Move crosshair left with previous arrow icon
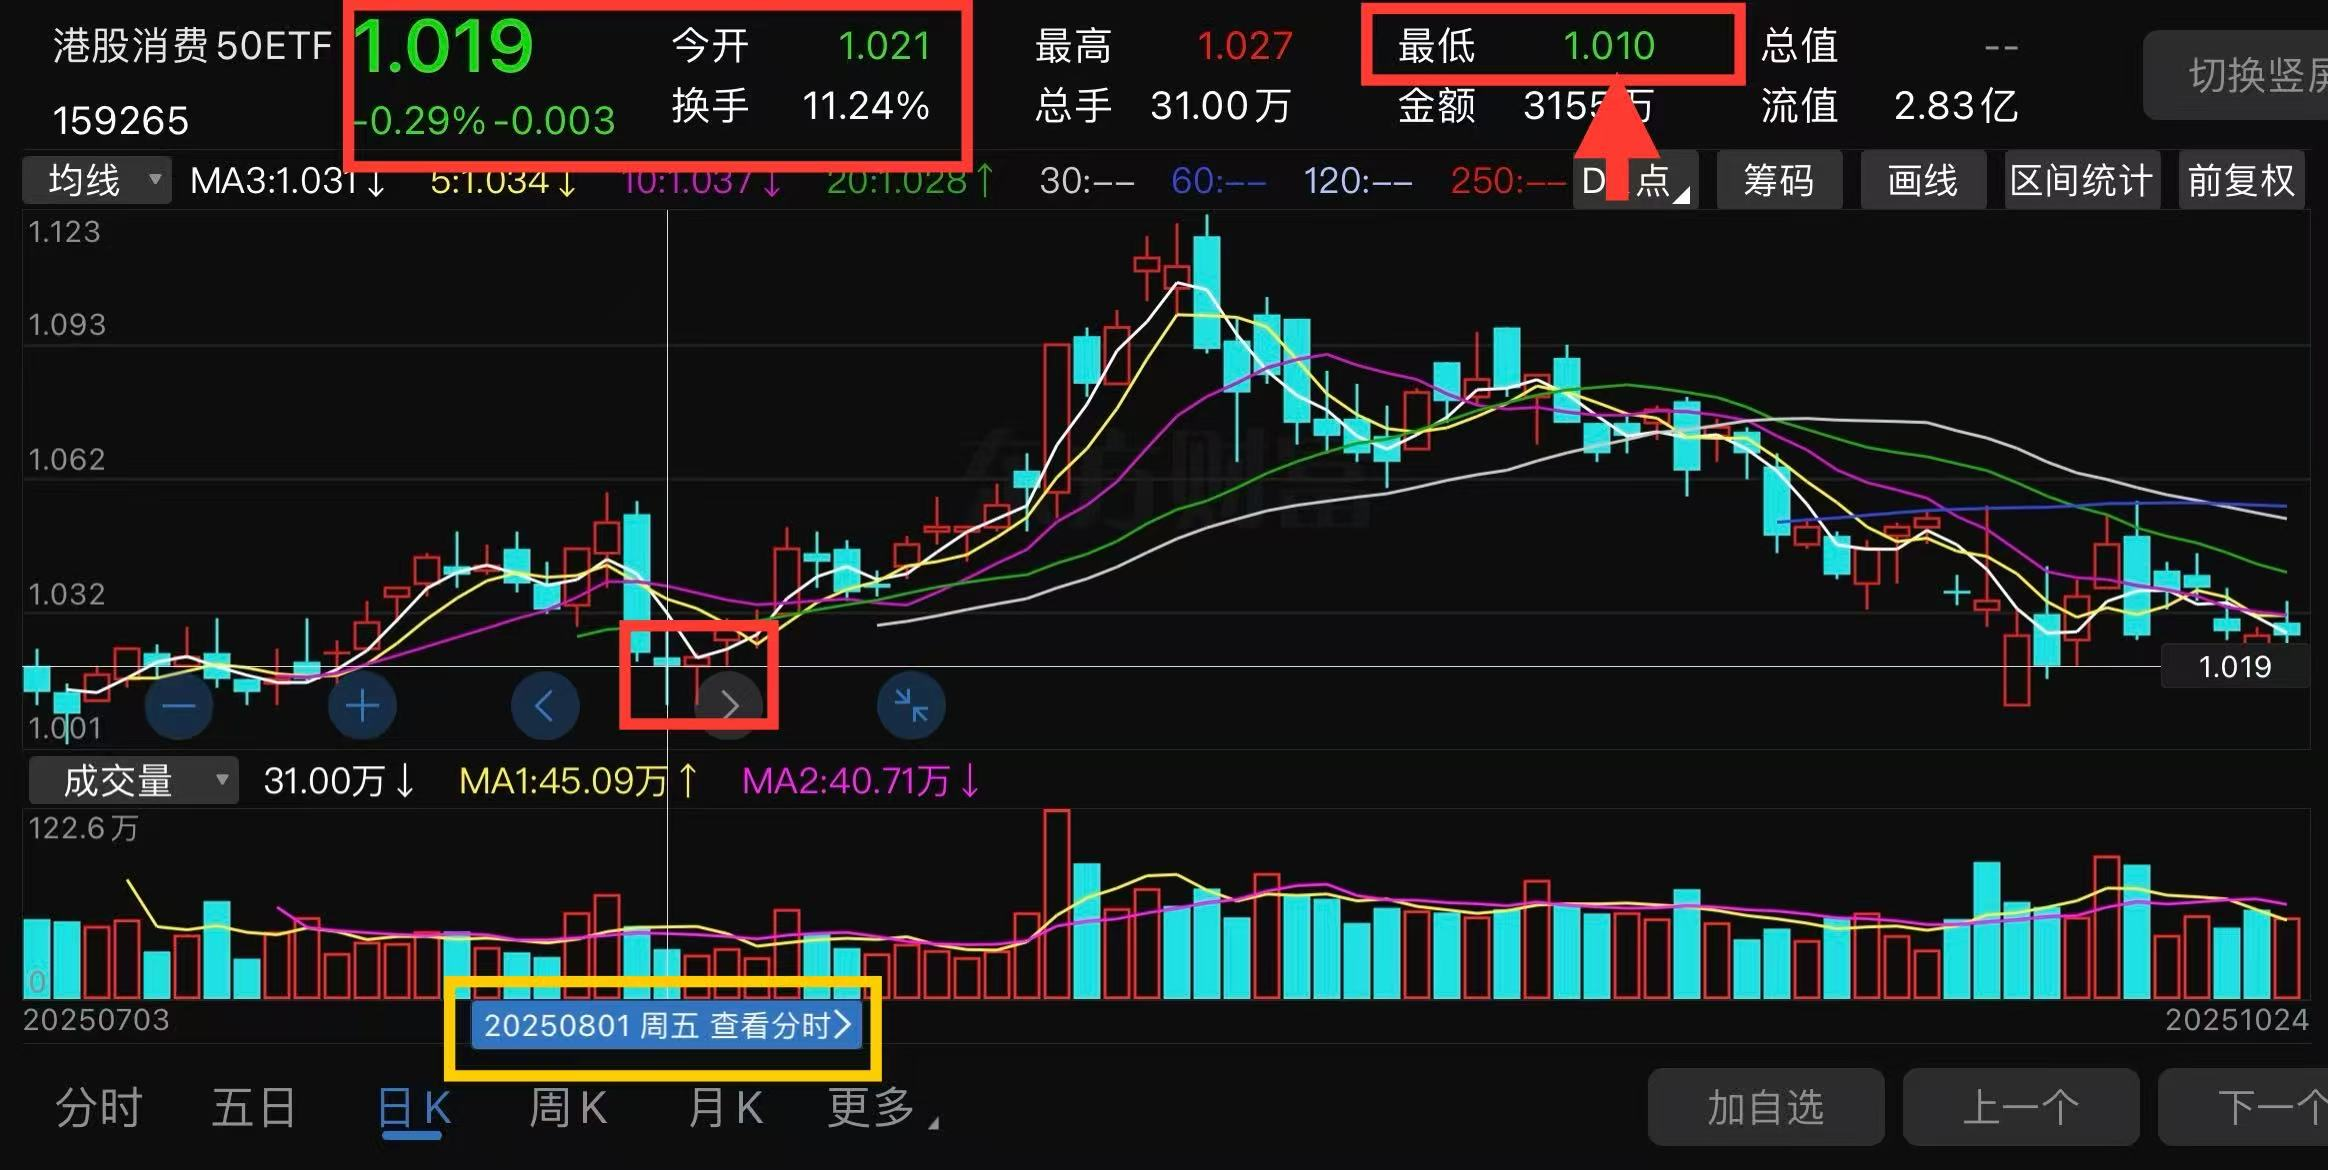Screen dimensions: 2328x1170 click(x=544, y=706)
